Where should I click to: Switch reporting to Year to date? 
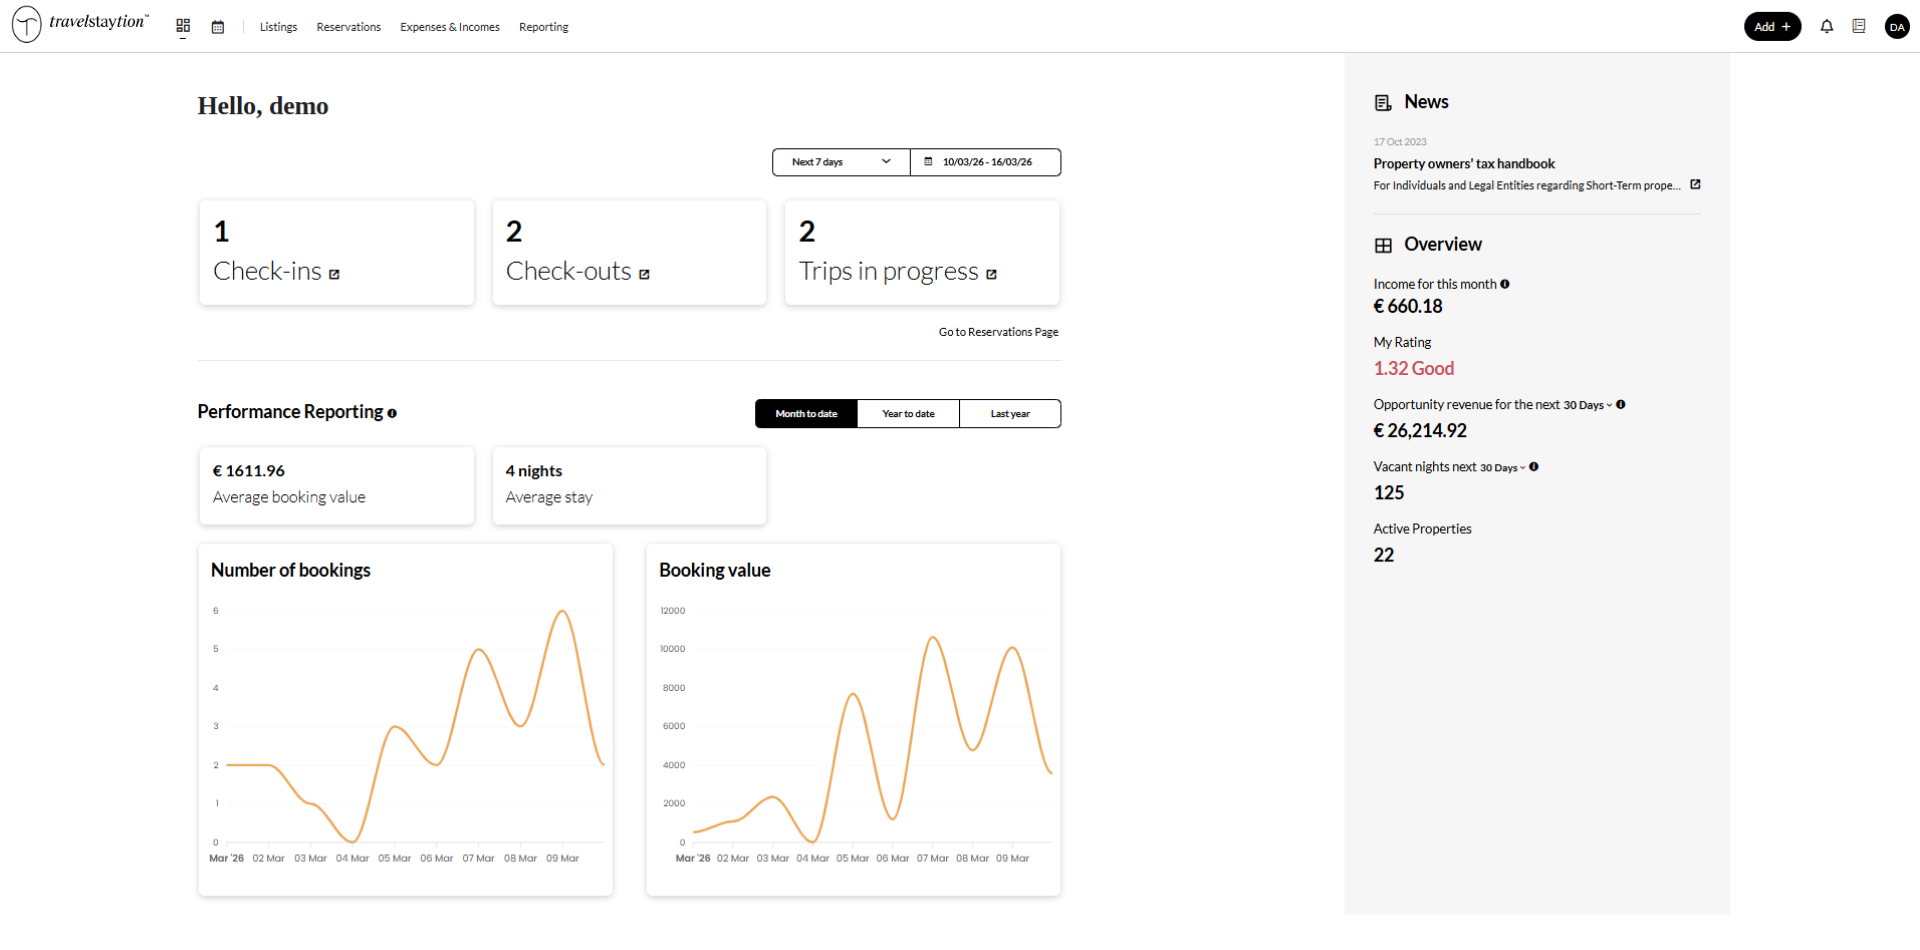(x=908, y=414)
